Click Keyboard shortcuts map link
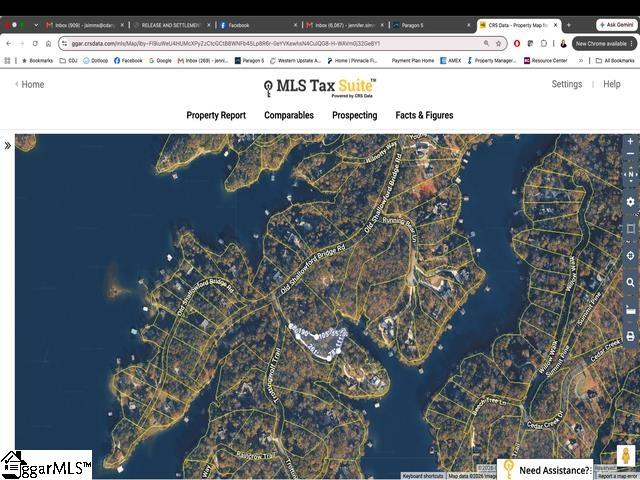The height and width of the screenshot is (480, 640). [x=423, y=476]
